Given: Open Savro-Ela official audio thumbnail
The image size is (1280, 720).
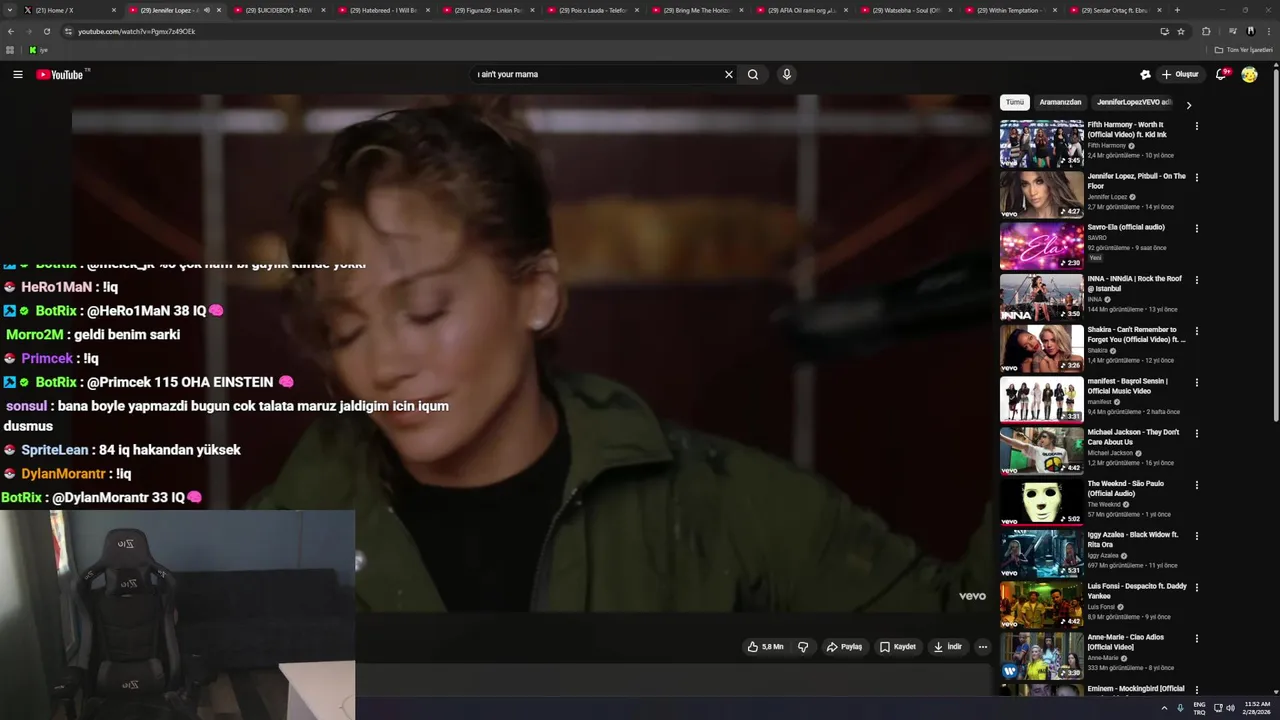Looking at the screenshot, I should [1042, 245].
